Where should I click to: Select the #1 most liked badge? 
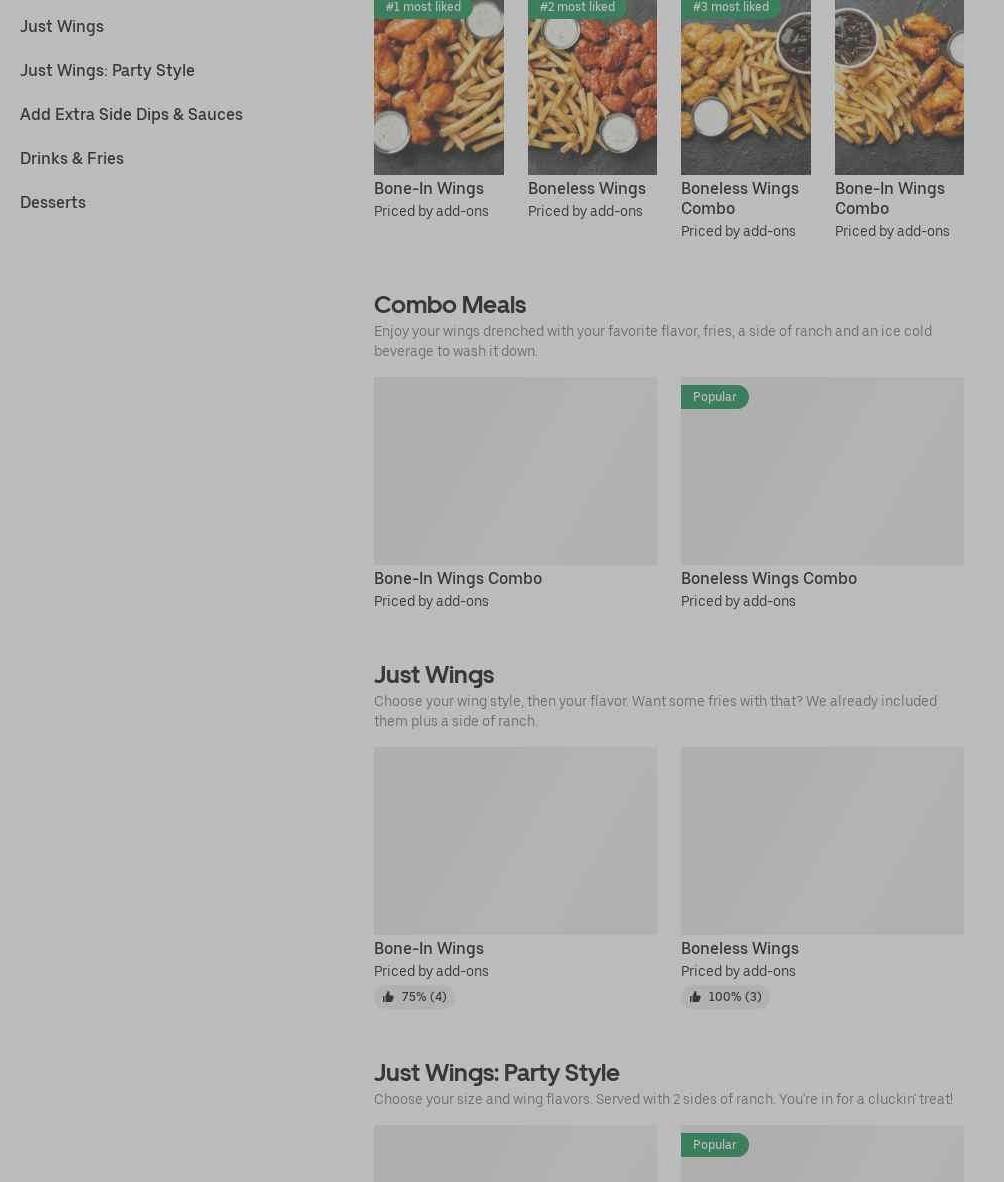pos(423,8)
